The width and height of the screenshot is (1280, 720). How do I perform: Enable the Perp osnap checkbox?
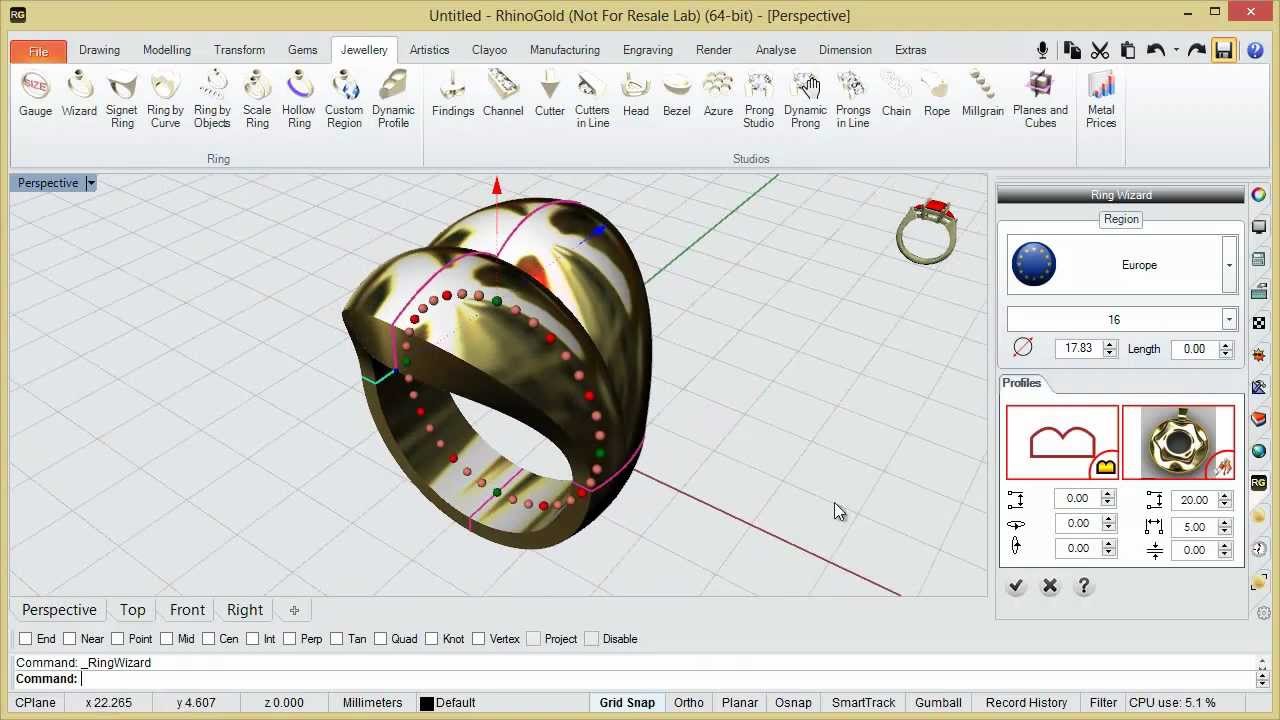(290, 639)
